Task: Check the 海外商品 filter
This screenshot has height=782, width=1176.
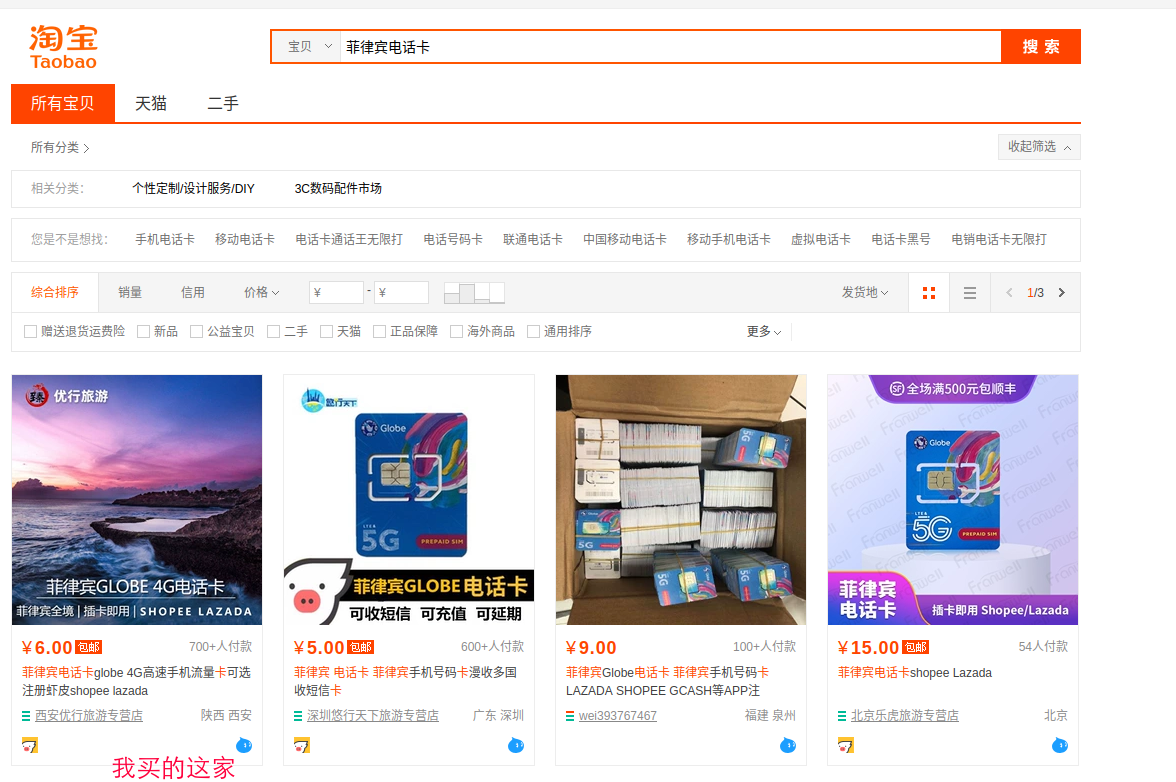Action: pos(457,331)
